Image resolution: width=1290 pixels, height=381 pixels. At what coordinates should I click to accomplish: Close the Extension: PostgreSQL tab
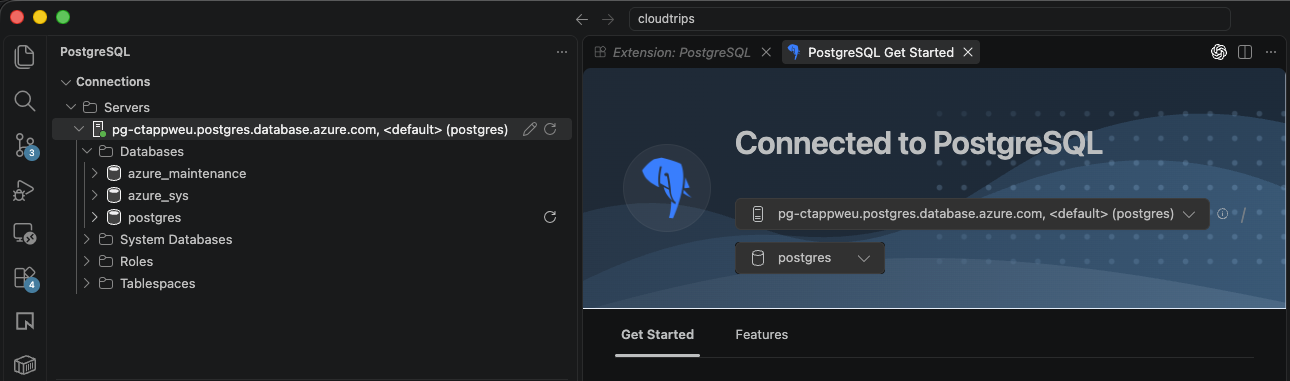(x=765, y=52)
